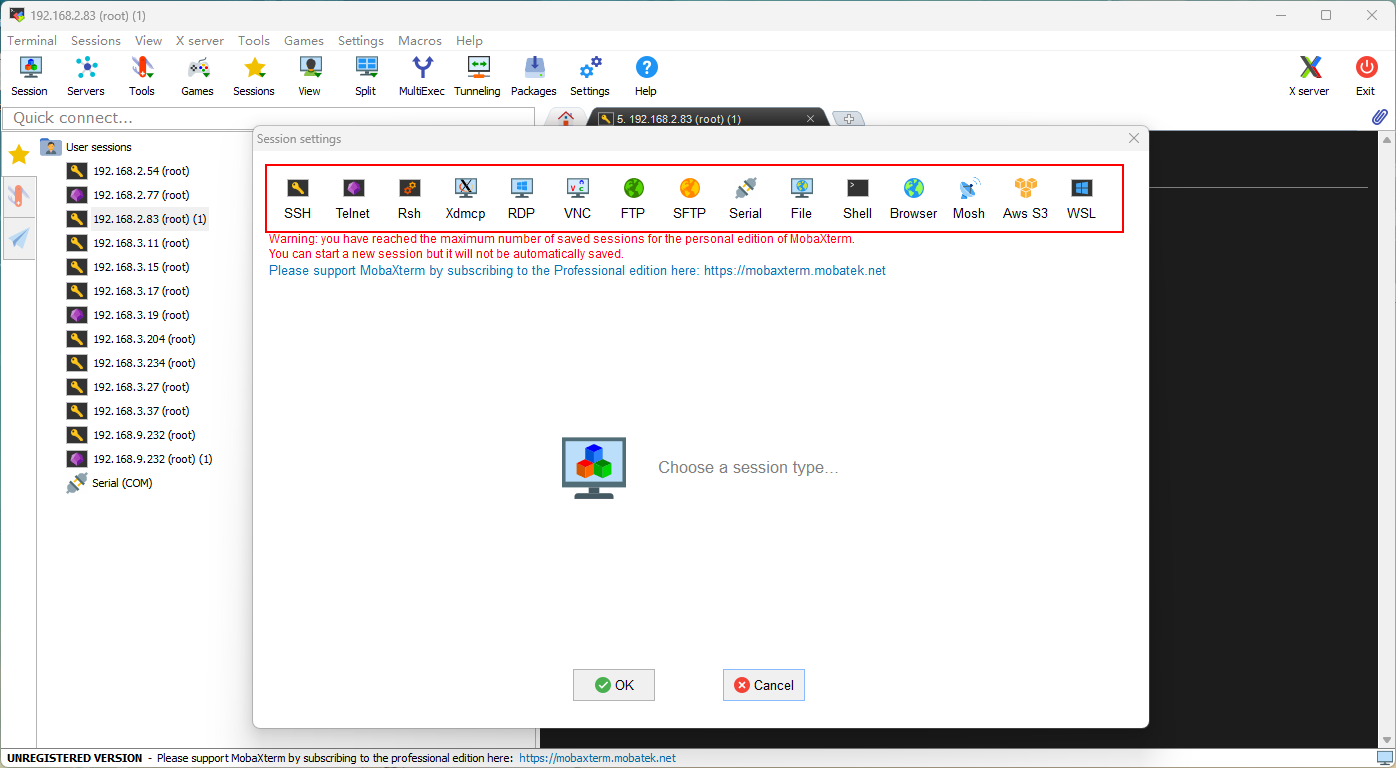This screenshot has height=768, width=1396.
Task: Choose Serial session type
Action: click(745, 198)
